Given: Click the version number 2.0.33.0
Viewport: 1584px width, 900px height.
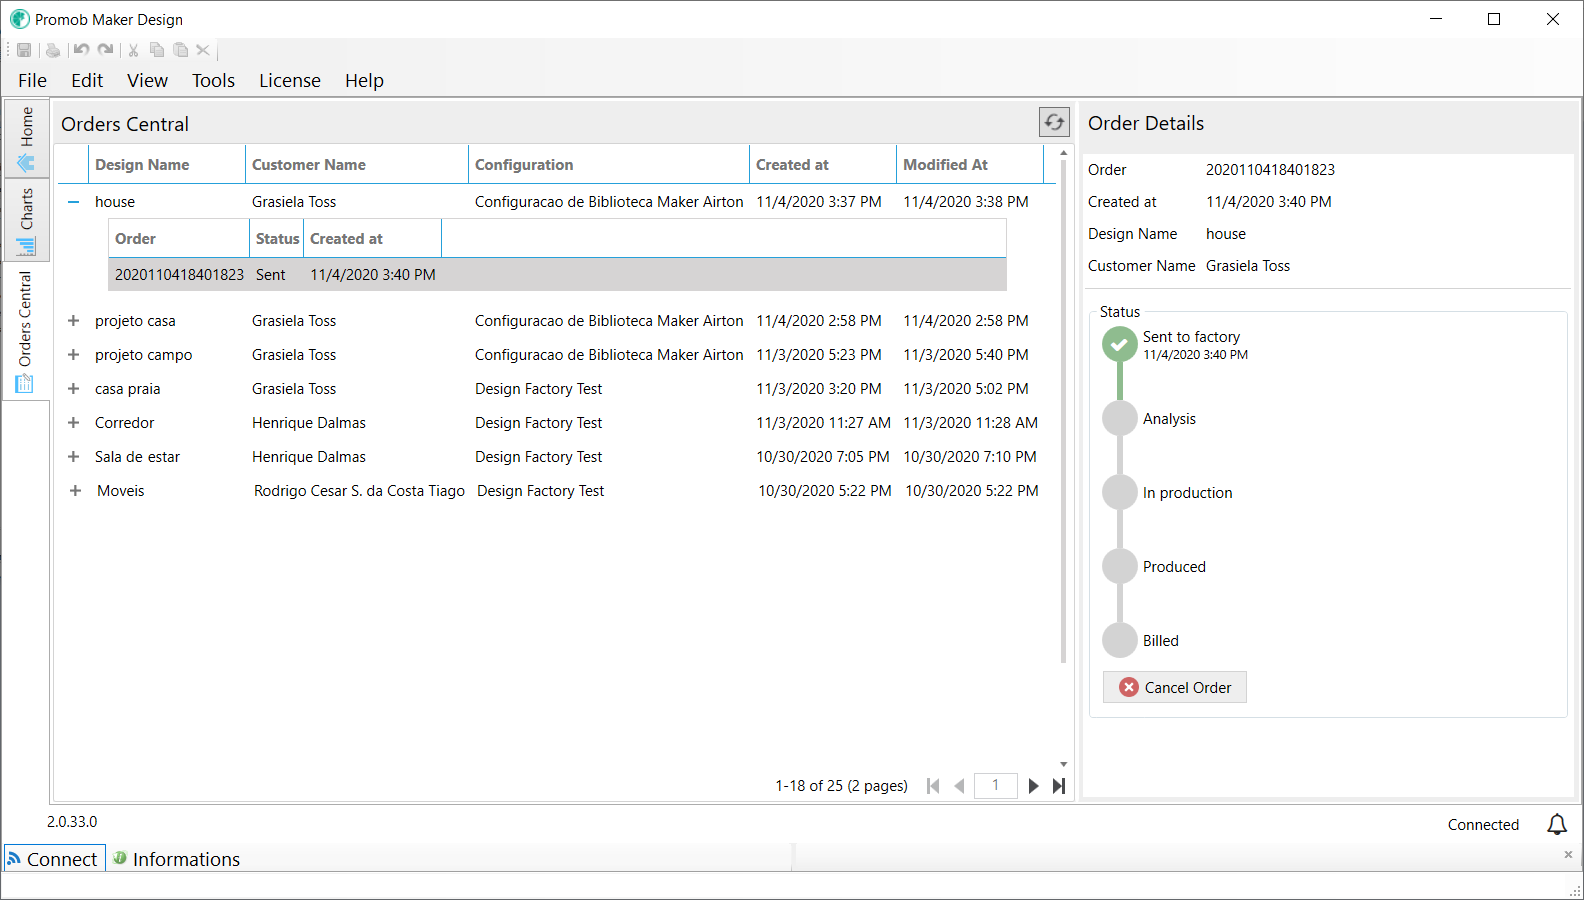Looking at the screenshot, I should 72,822.
